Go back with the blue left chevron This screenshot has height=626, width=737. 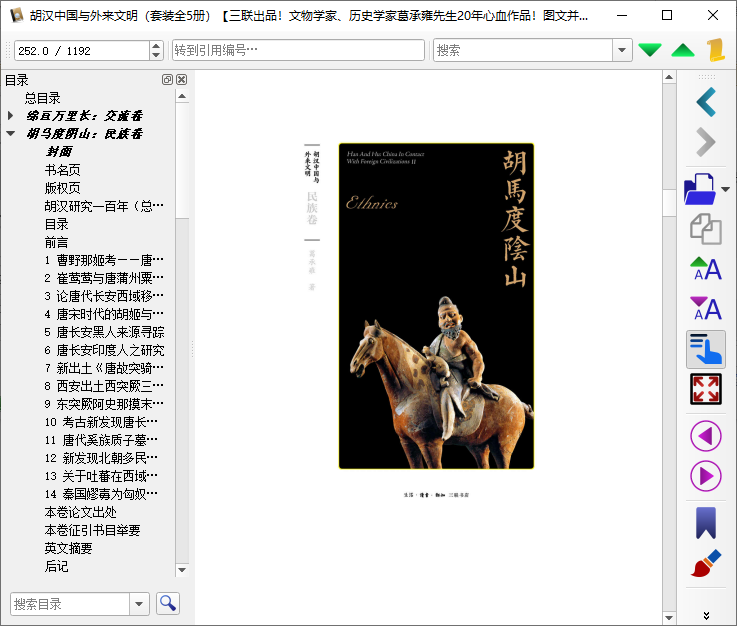pyautogui.click(x=706, y=102)
